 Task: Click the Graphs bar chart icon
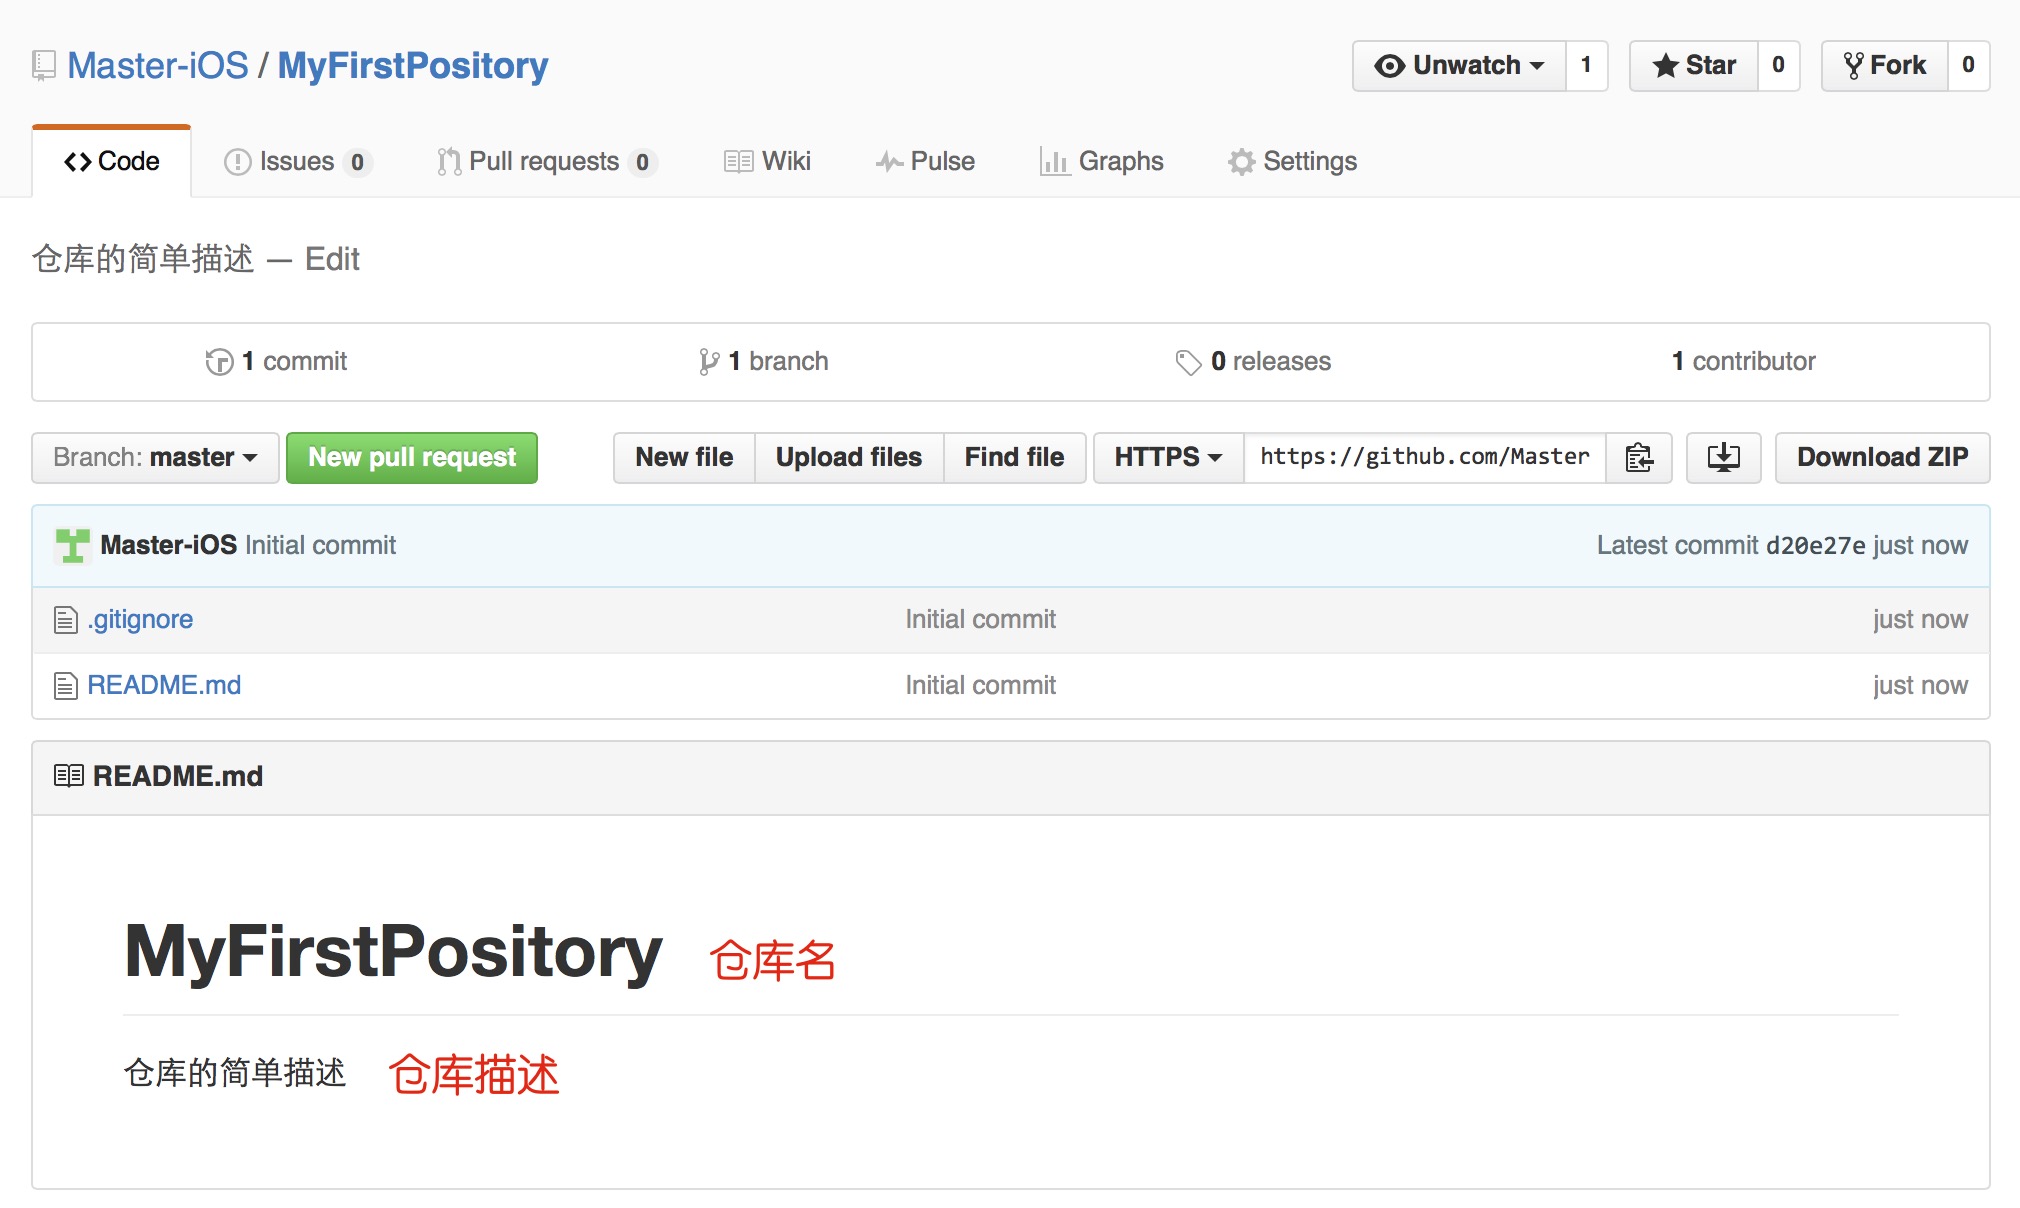pos(1055,162)
